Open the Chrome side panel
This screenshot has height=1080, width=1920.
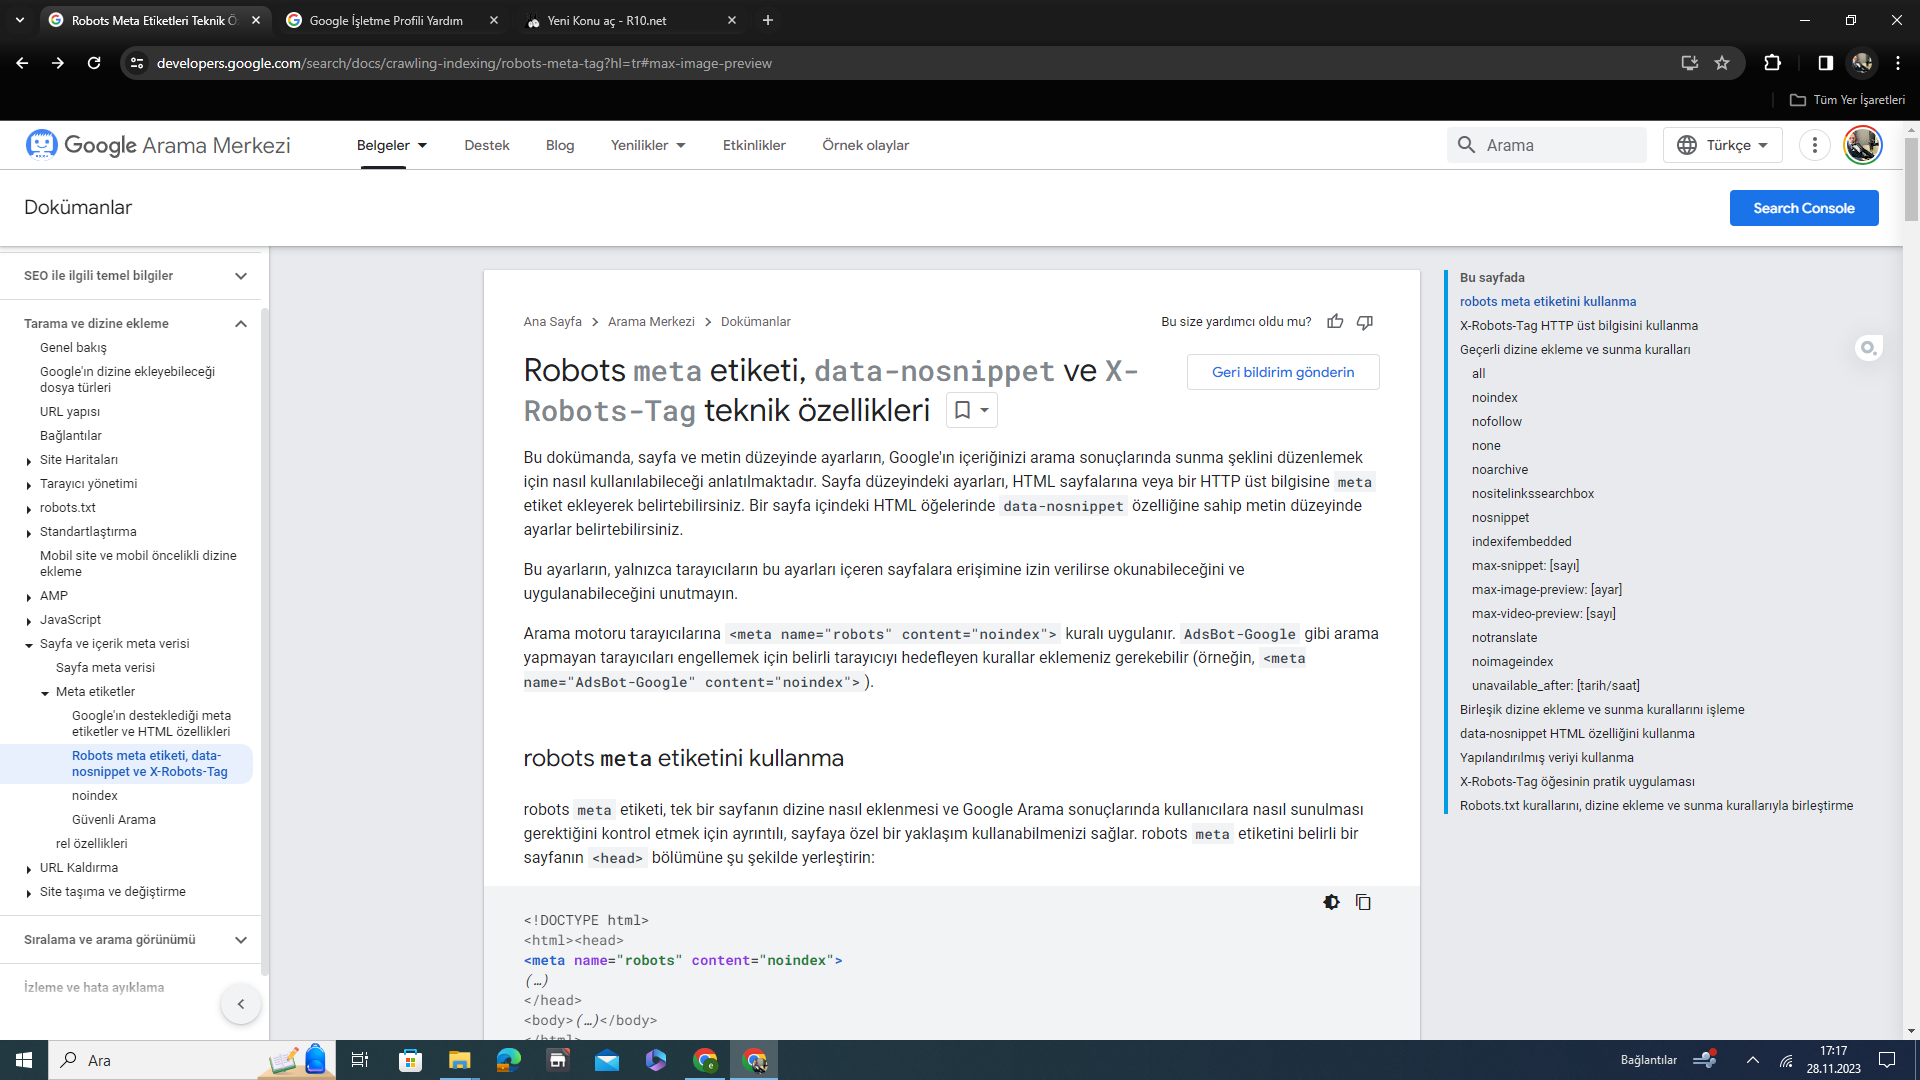click(1825, 63)
